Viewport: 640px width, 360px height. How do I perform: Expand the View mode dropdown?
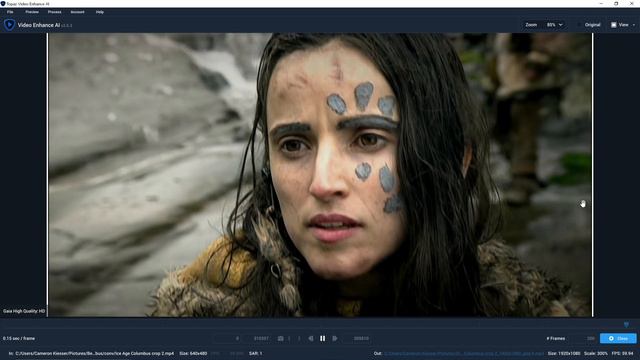click(x=634, y=25)
